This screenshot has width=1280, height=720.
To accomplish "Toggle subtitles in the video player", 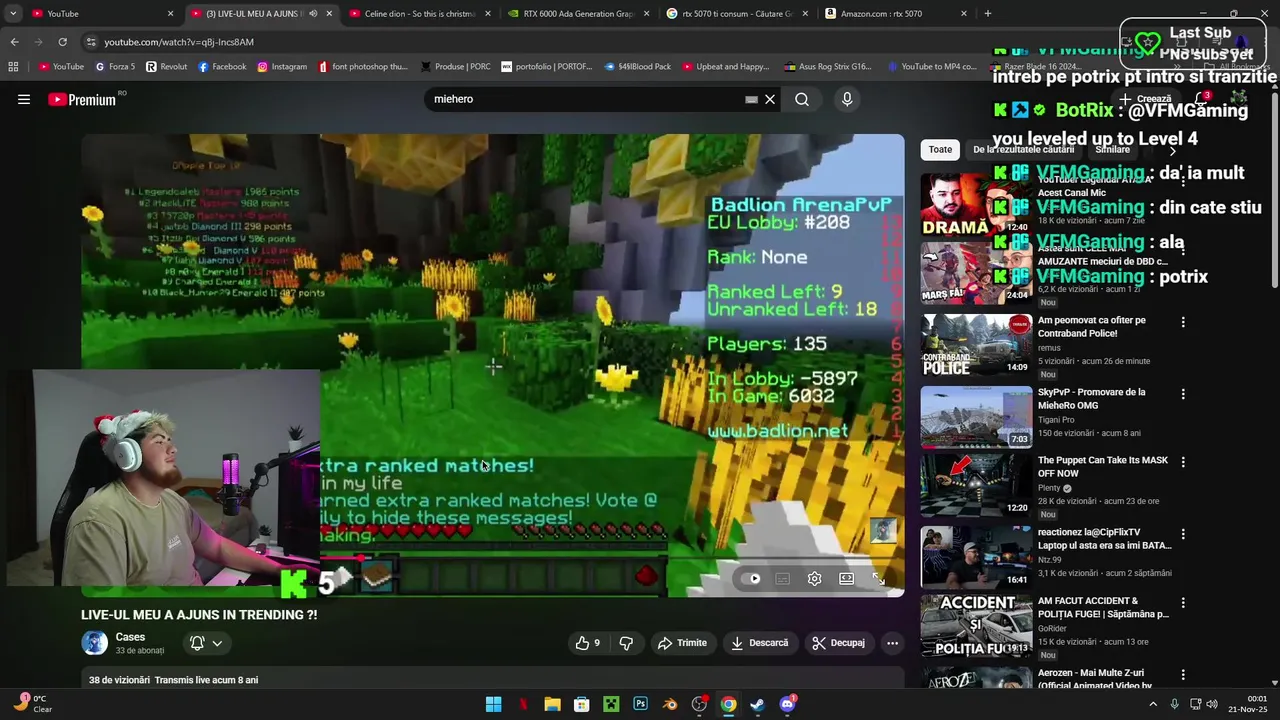I will [783, 578].
